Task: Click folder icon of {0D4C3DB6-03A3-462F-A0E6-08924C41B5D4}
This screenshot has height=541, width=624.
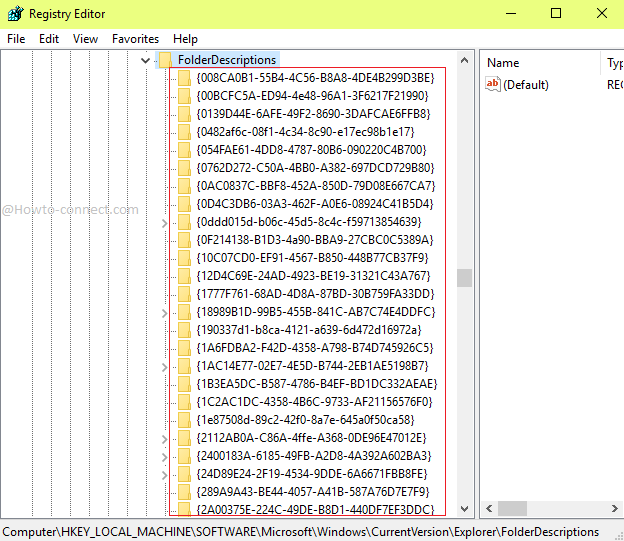Action: point(184,204)
